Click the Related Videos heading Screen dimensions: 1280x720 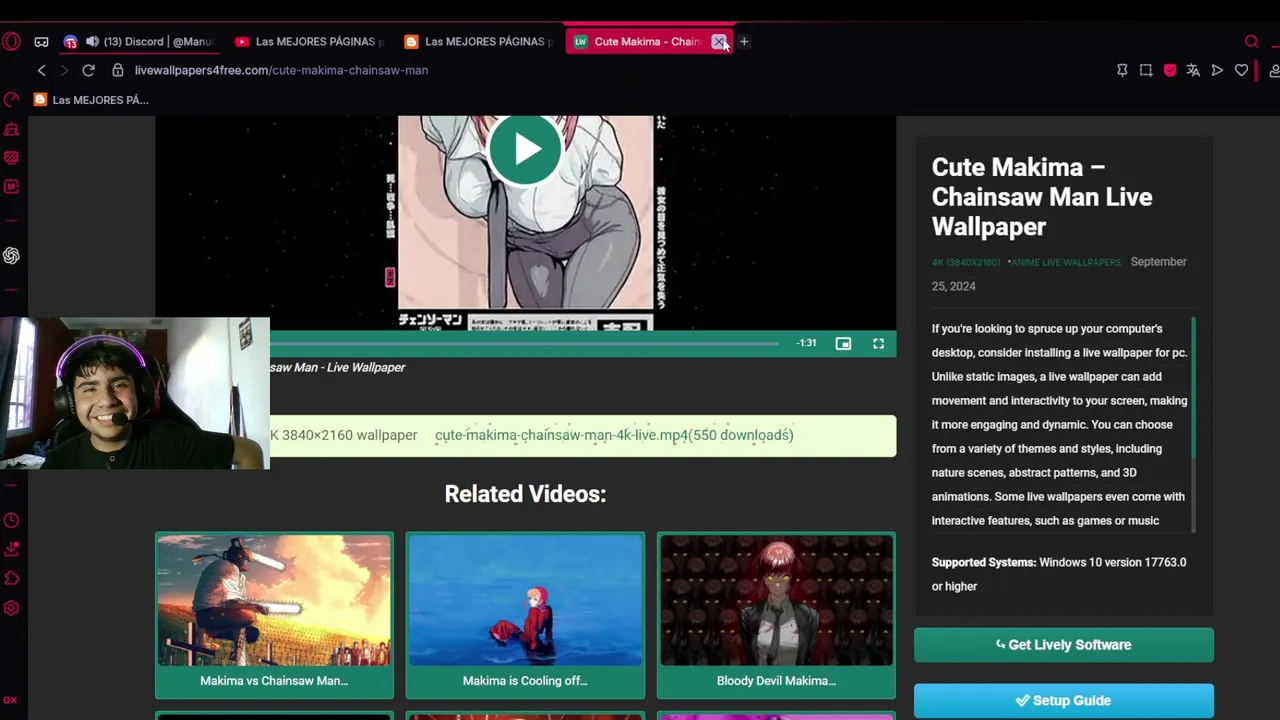525,494
